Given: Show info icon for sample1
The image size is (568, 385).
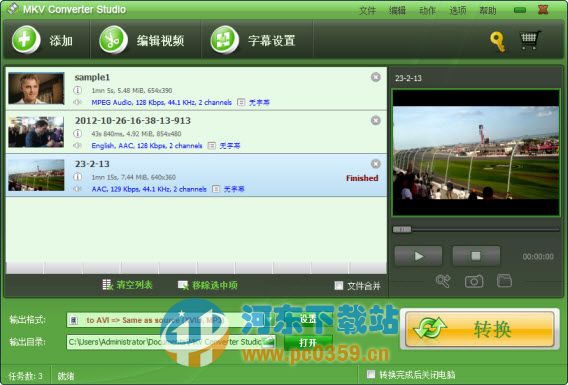Looking at the screenshot, I should coord(78,90).
